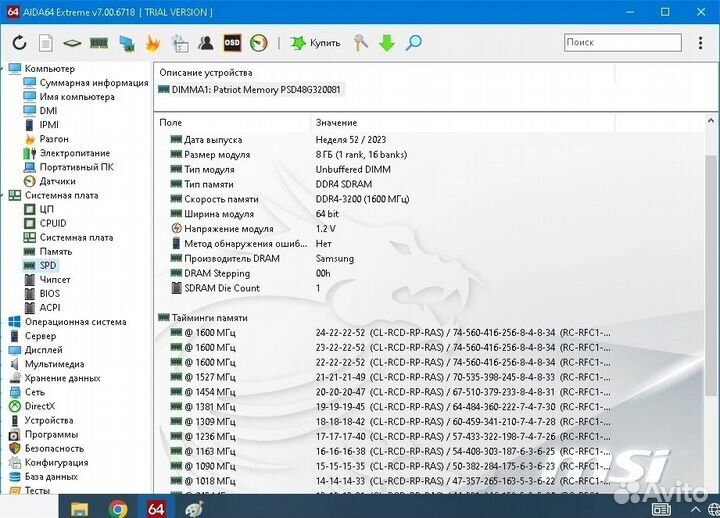
Task: Select DirectX in the left tree
Action: coord(39,406)
